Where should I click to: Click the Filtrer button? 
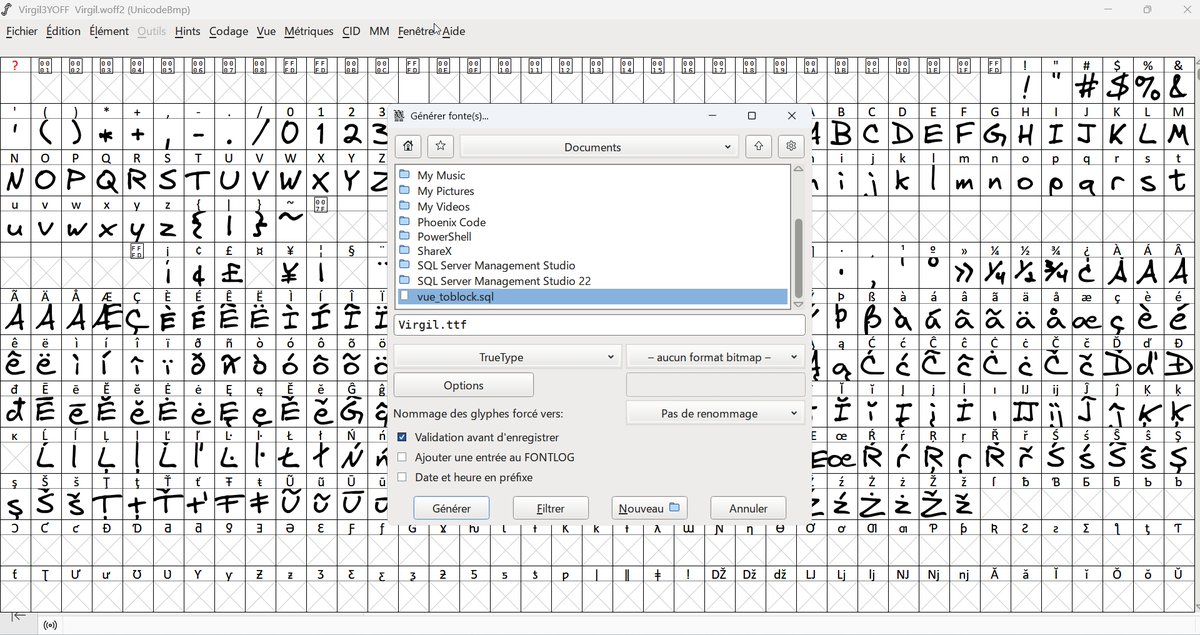click(x=551, y=508)
